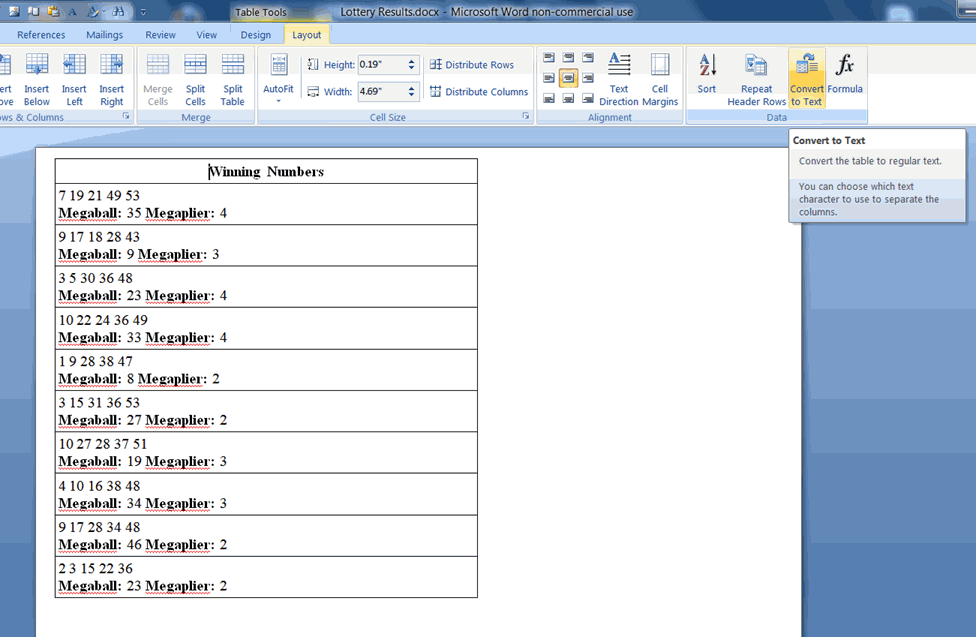Click the Merge Cells button

click(157, 80)
